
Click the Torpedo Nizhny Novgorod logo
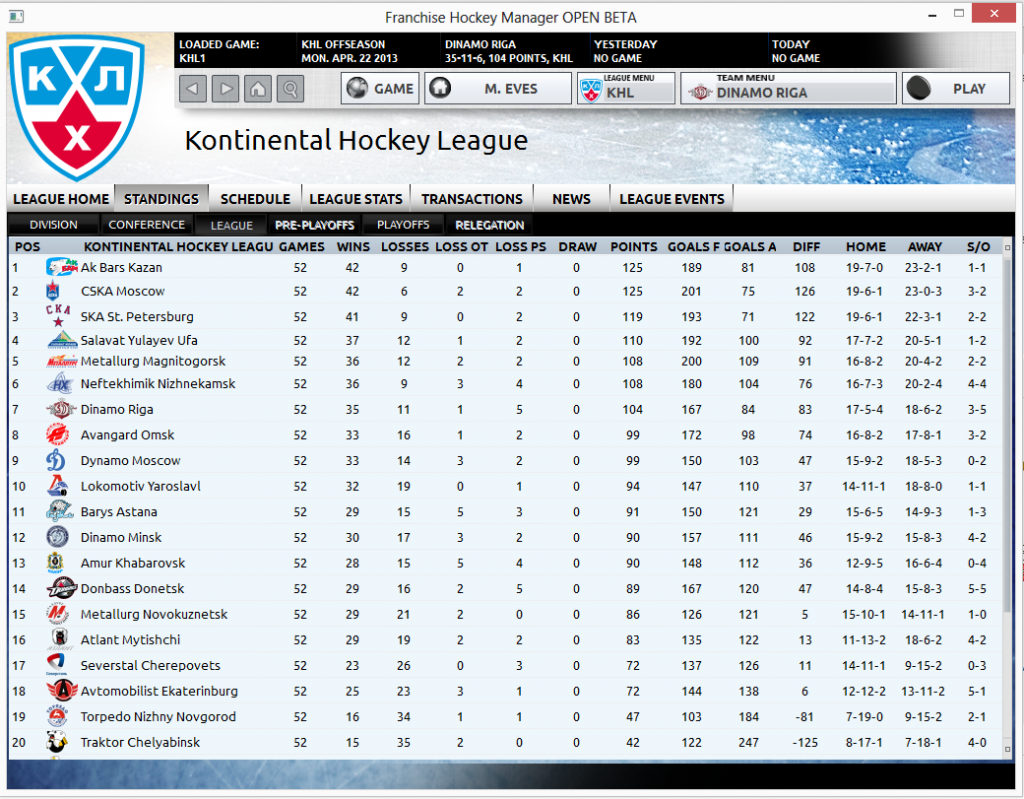pos(57,715)
